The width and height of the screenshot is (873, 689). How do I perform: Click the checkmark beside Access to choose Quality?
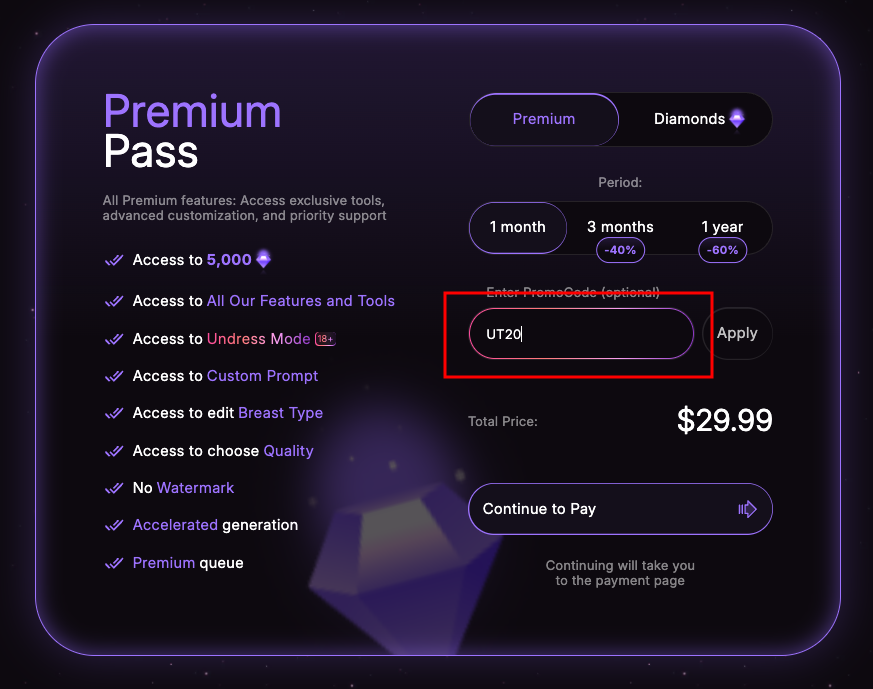[x=114, y=451]
